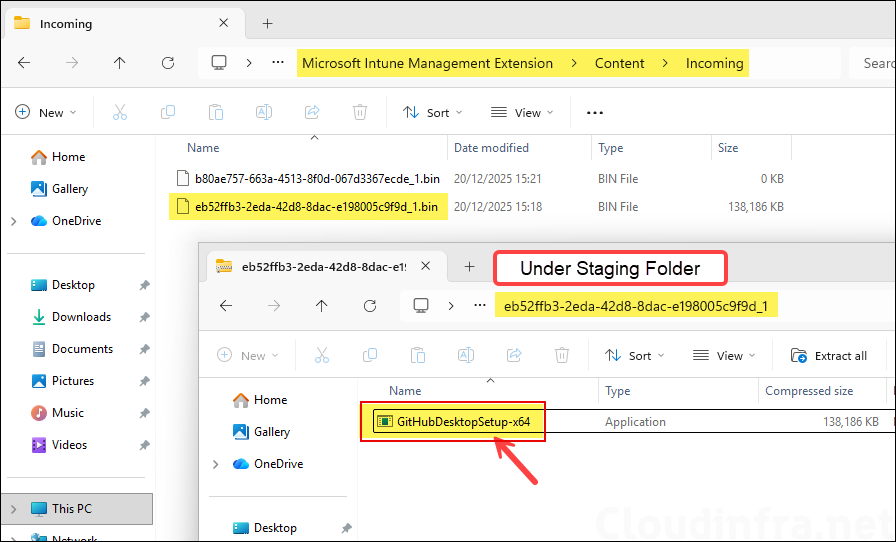The image size is (896, 542).
Task: Click the back arrow in Incoming window
Action: point(24,63)
